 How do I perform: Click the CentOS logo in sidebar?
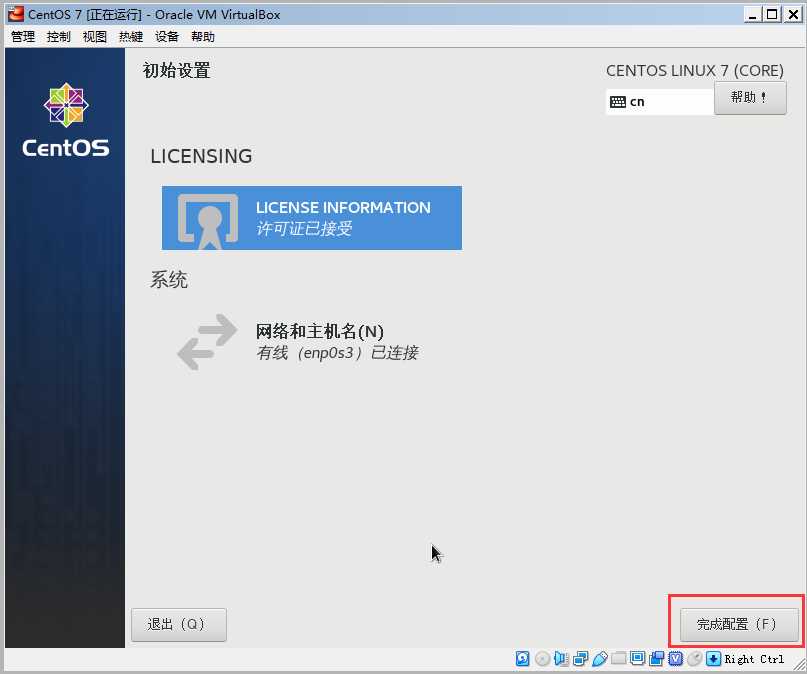(66, 120)
